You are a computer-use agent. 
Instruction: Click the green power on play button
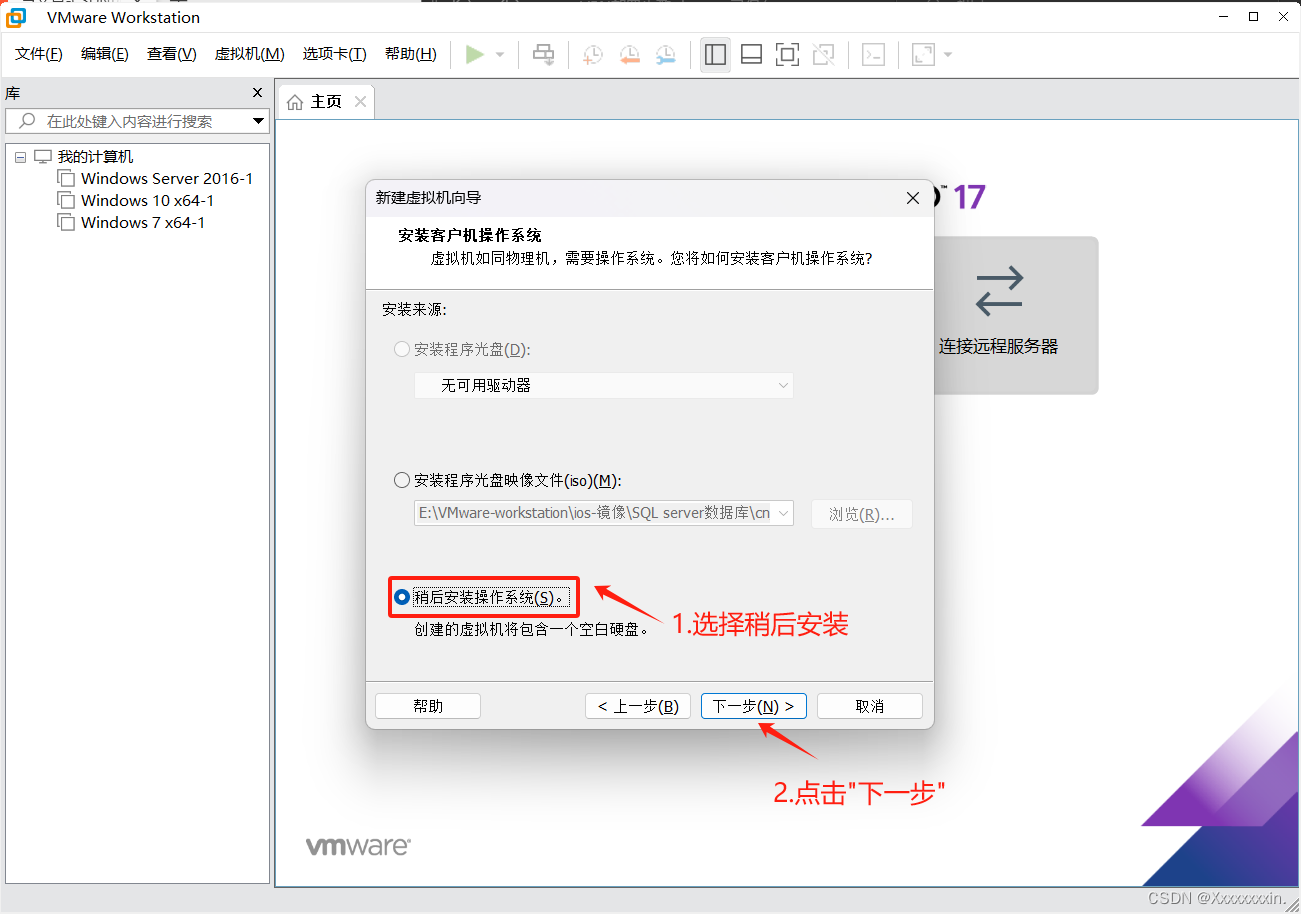click(474, 54)
